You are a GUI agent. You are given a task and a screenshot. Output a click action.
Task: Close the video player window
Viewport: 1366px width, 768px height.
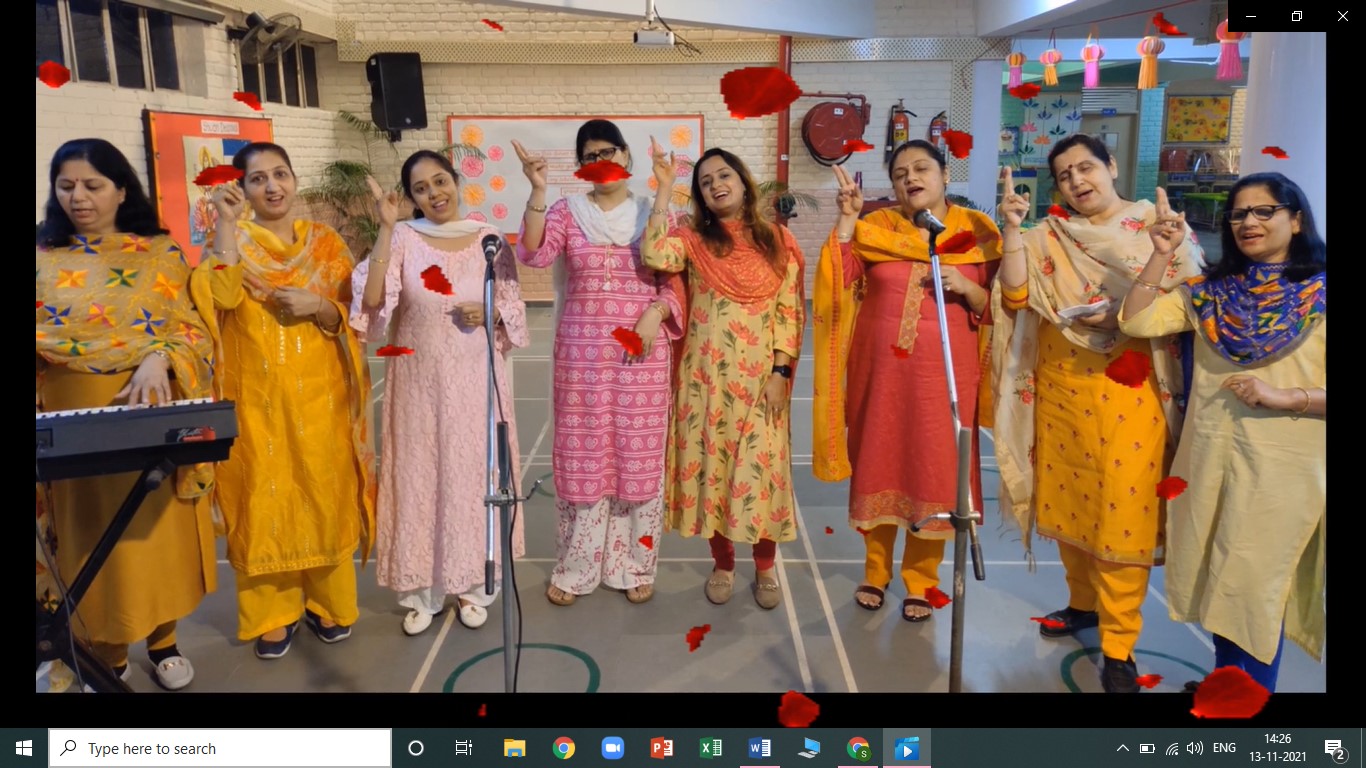click(x=1343, y=16)
